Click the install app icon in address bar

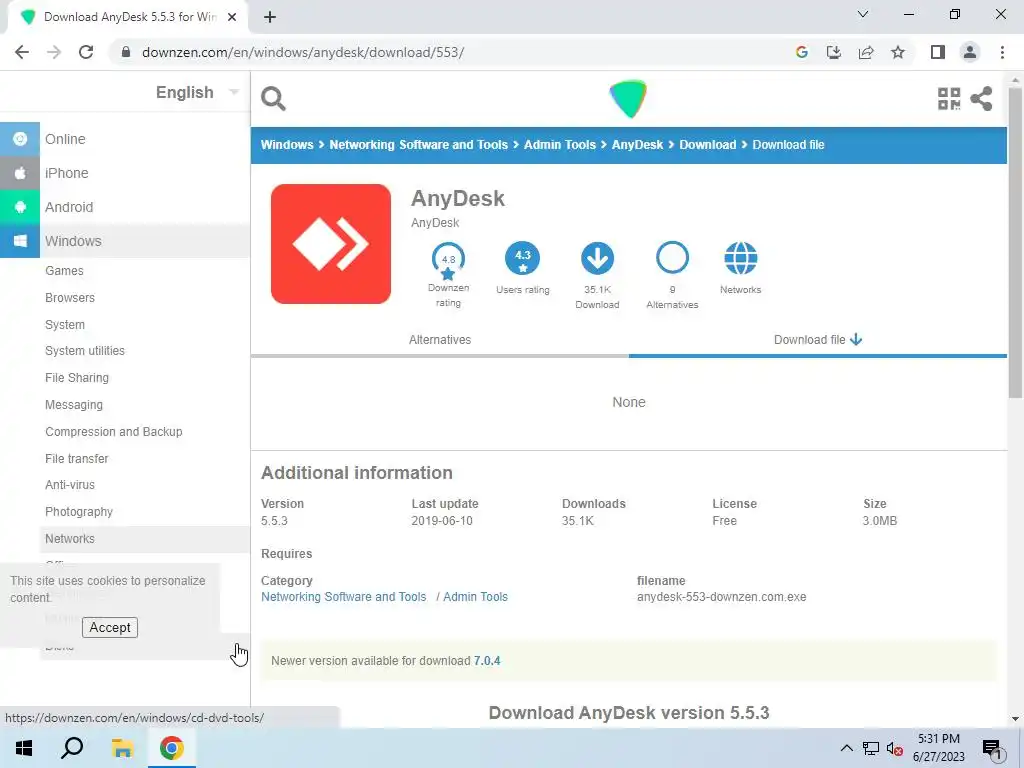[833, 52]
